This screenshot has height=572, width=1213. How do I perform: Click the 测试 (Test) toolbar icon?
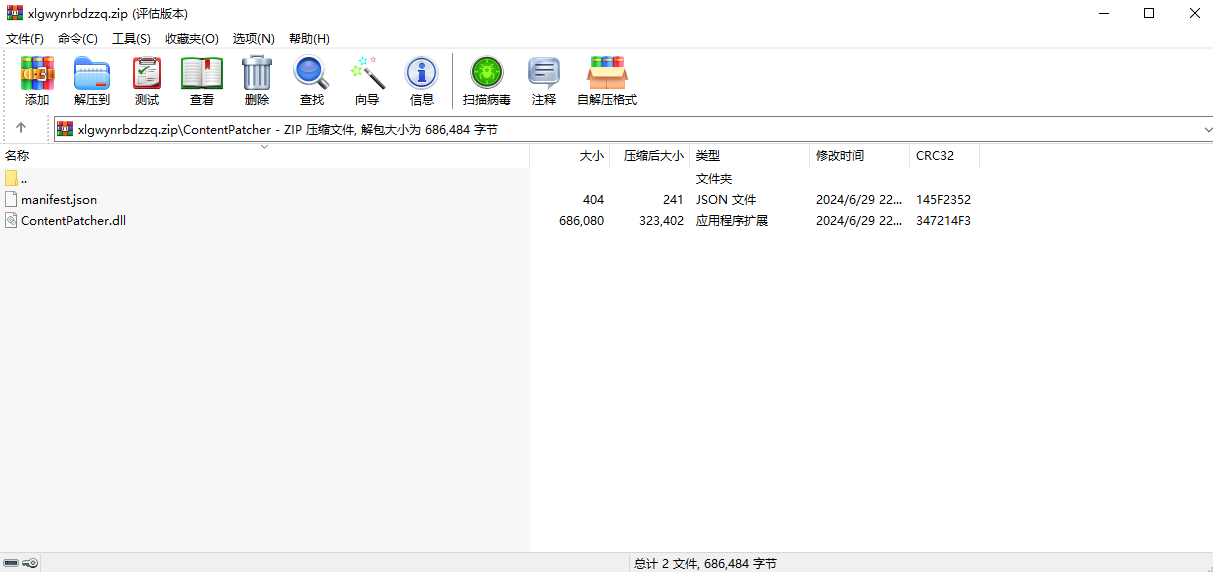click(147, 73)
